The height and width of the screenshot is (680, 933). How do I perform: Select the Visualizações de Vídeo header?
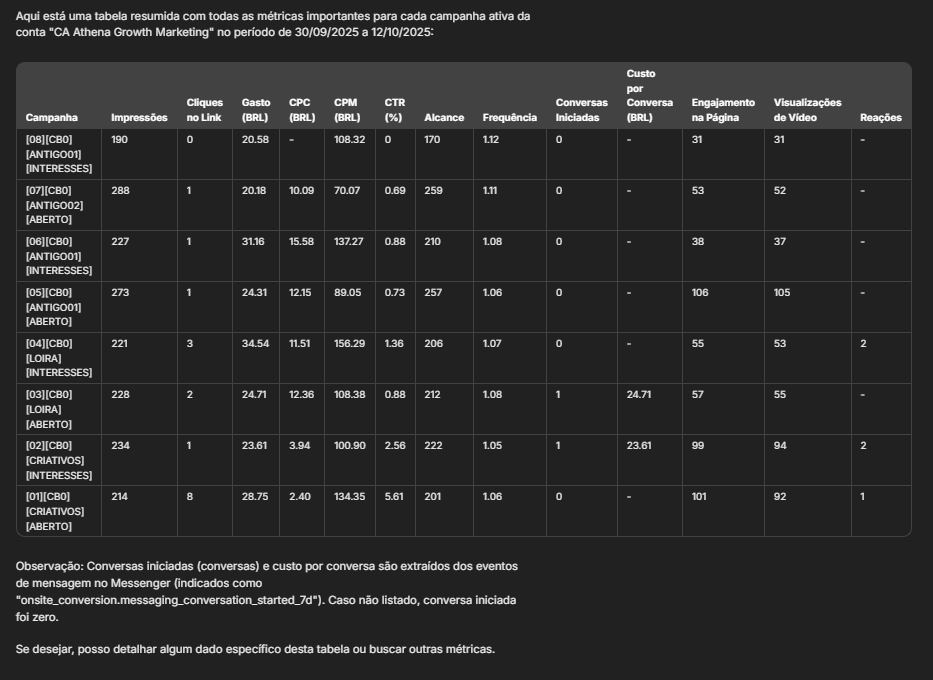(807, 110)
